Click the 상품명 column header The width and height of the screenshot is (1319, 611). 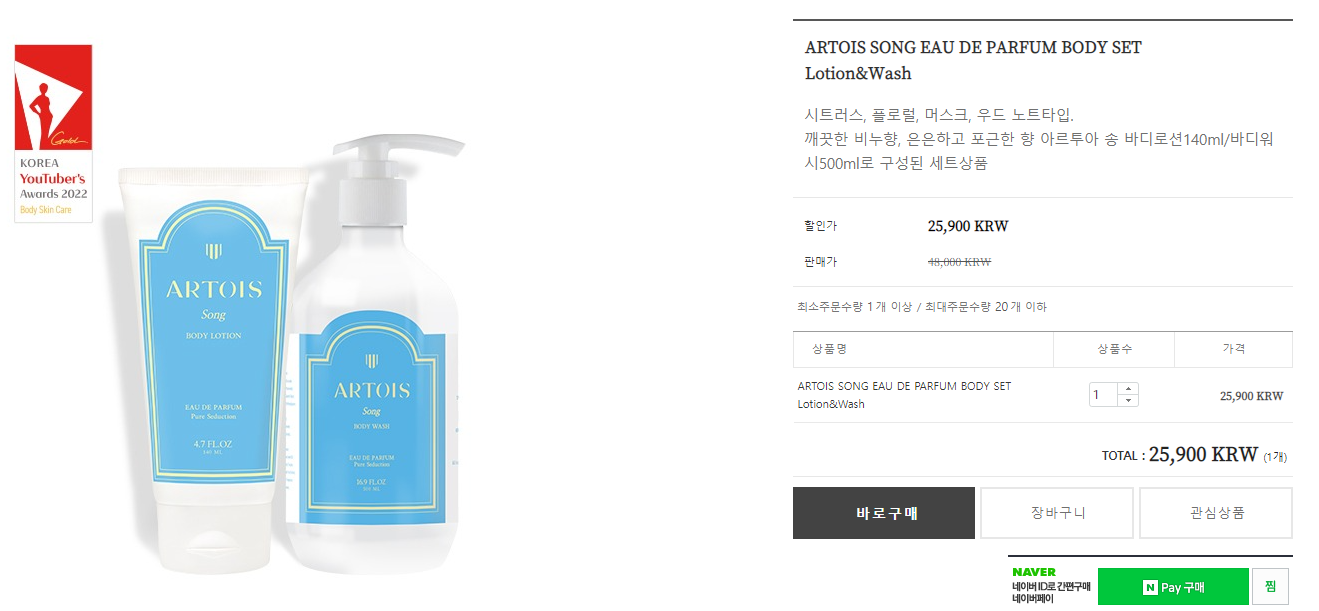pyautogui.click(x=829, y=349)
